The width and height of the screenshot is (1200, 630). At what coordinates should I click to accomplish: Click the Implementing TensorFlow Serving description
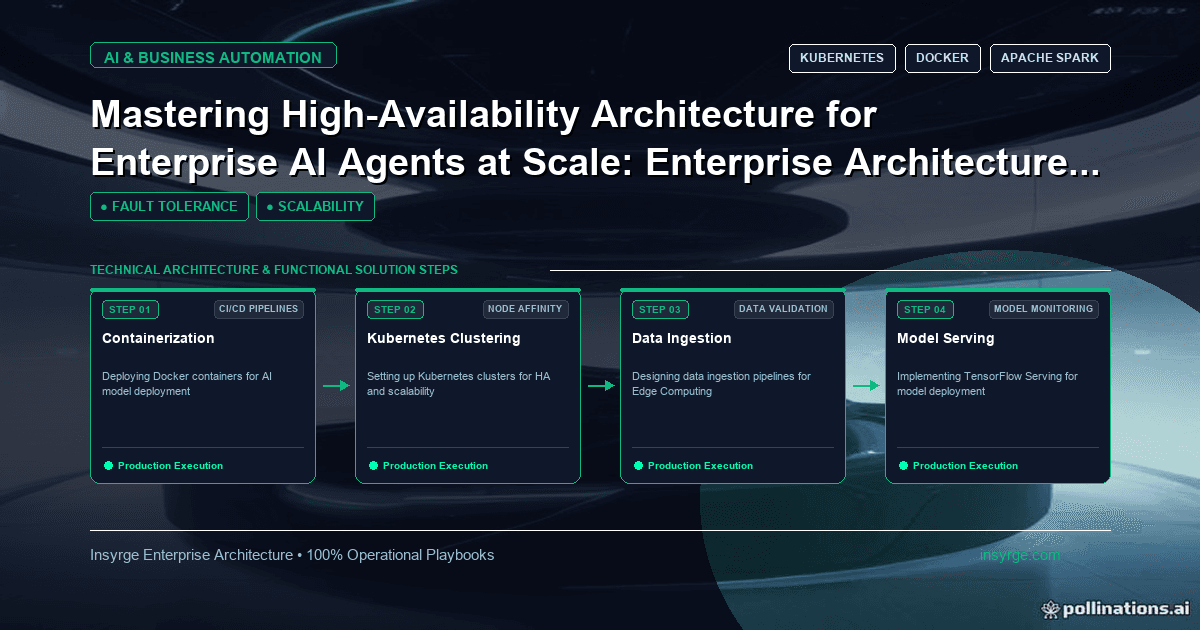click(x=987, y=384)
